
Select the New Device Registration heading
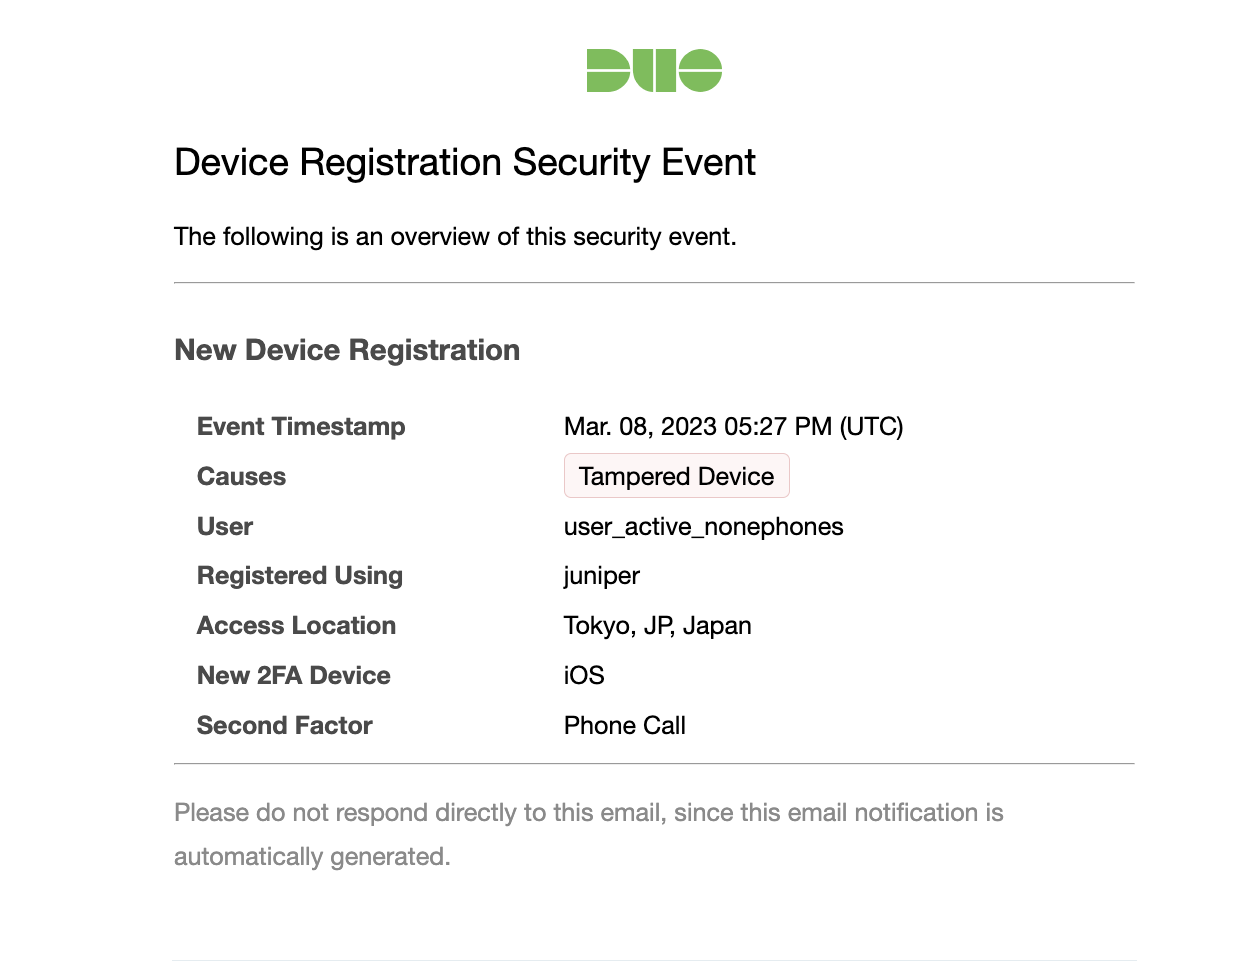[x=347, y=350]
